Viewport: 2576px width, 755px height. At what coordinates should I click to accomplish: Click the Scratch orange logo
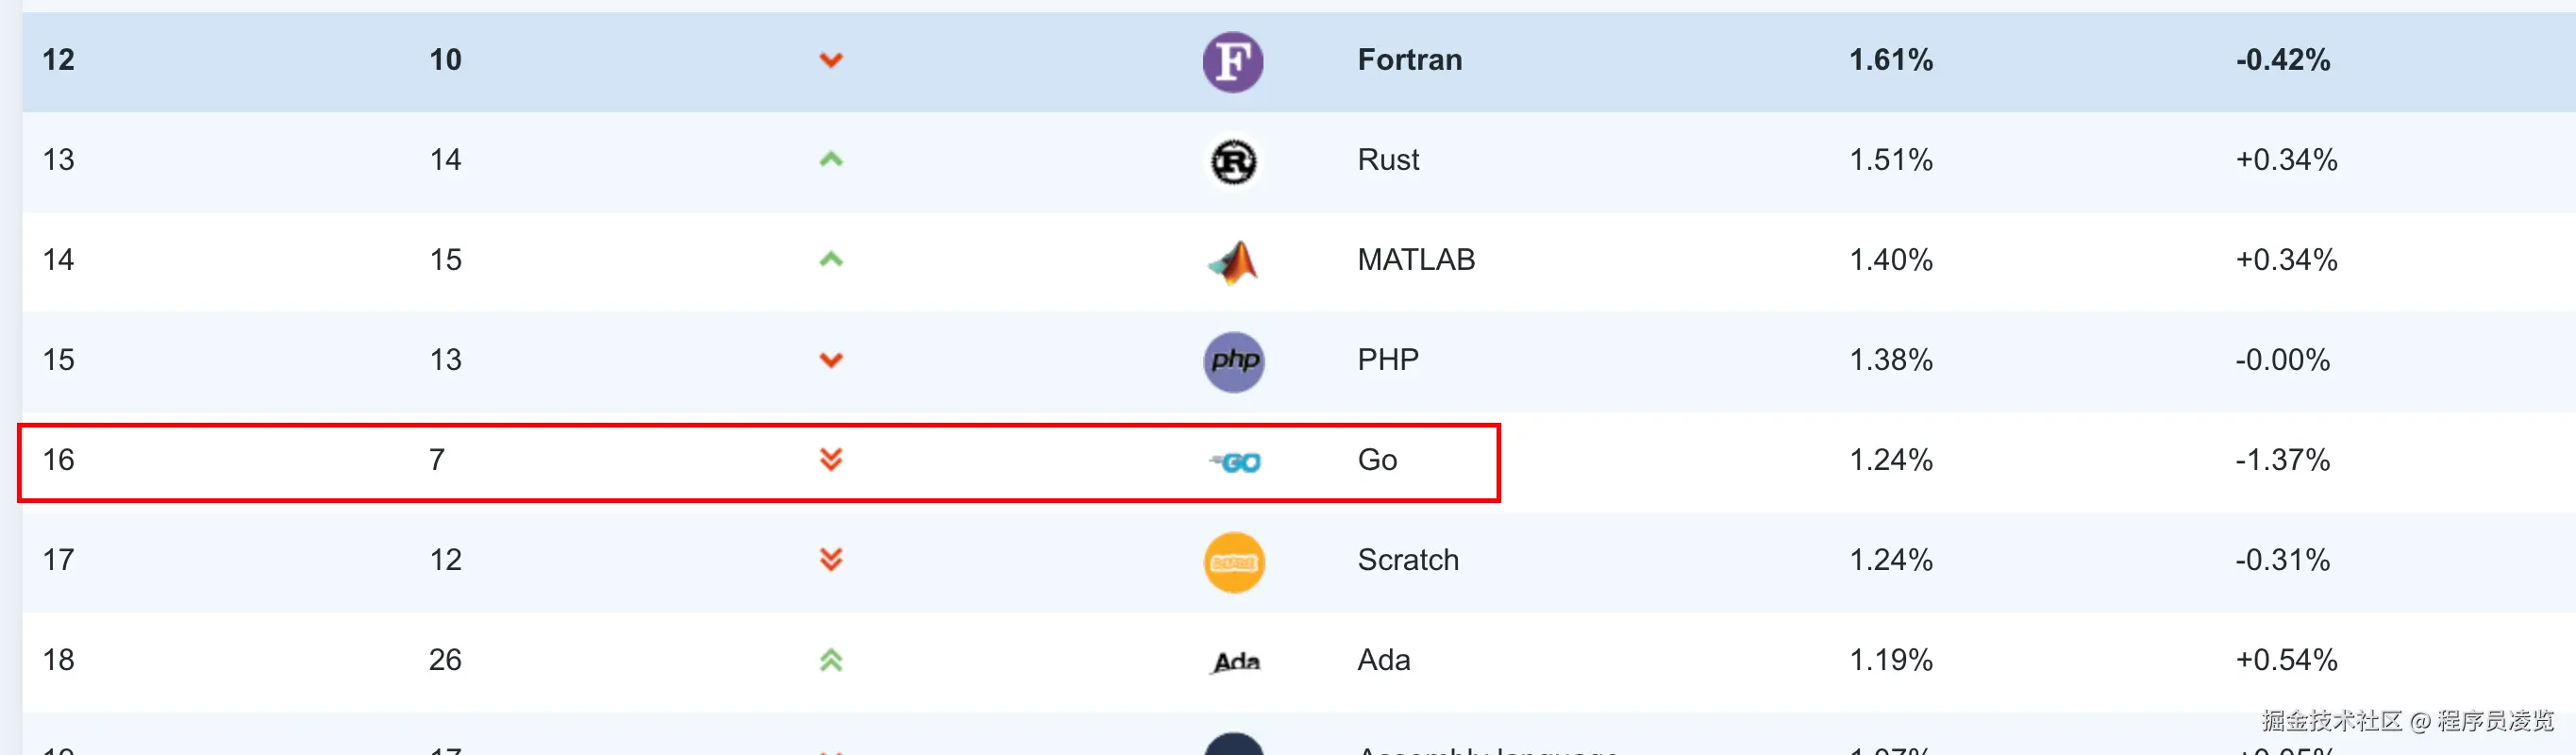tap(1233, 562)
